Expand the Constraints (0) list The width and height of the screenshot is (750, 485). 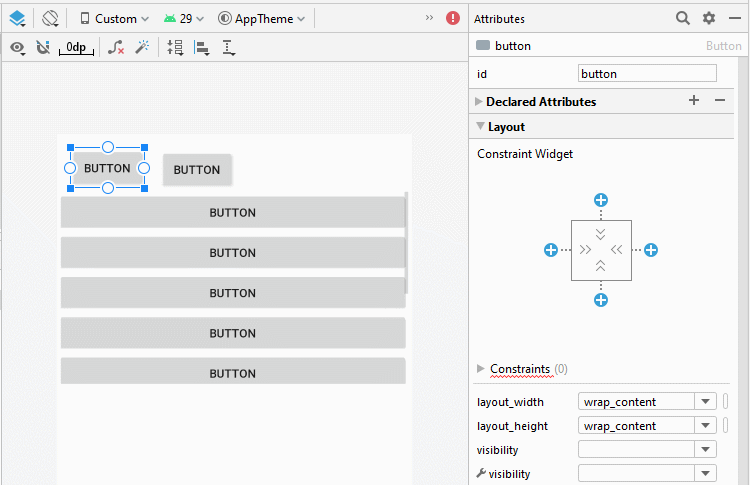click(481, 369)
